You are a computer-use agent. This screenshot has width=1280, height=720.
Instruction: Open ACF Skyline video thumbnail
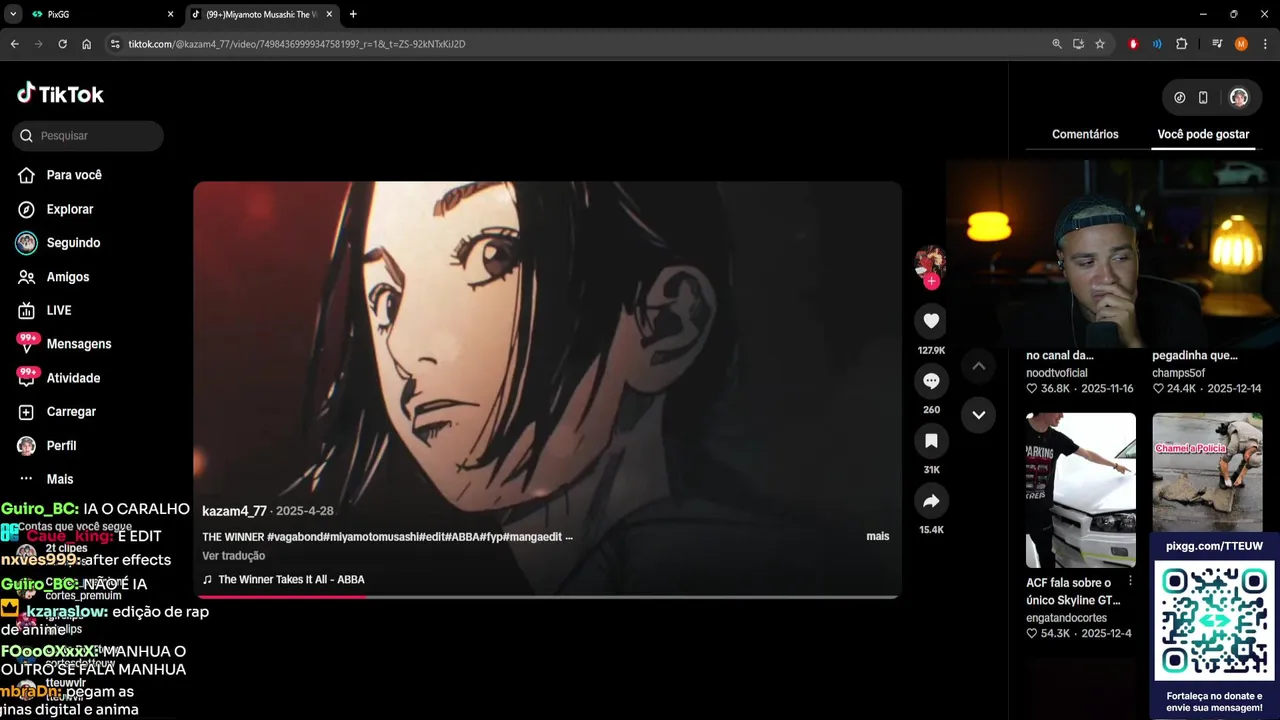(x=1081, y=490)
